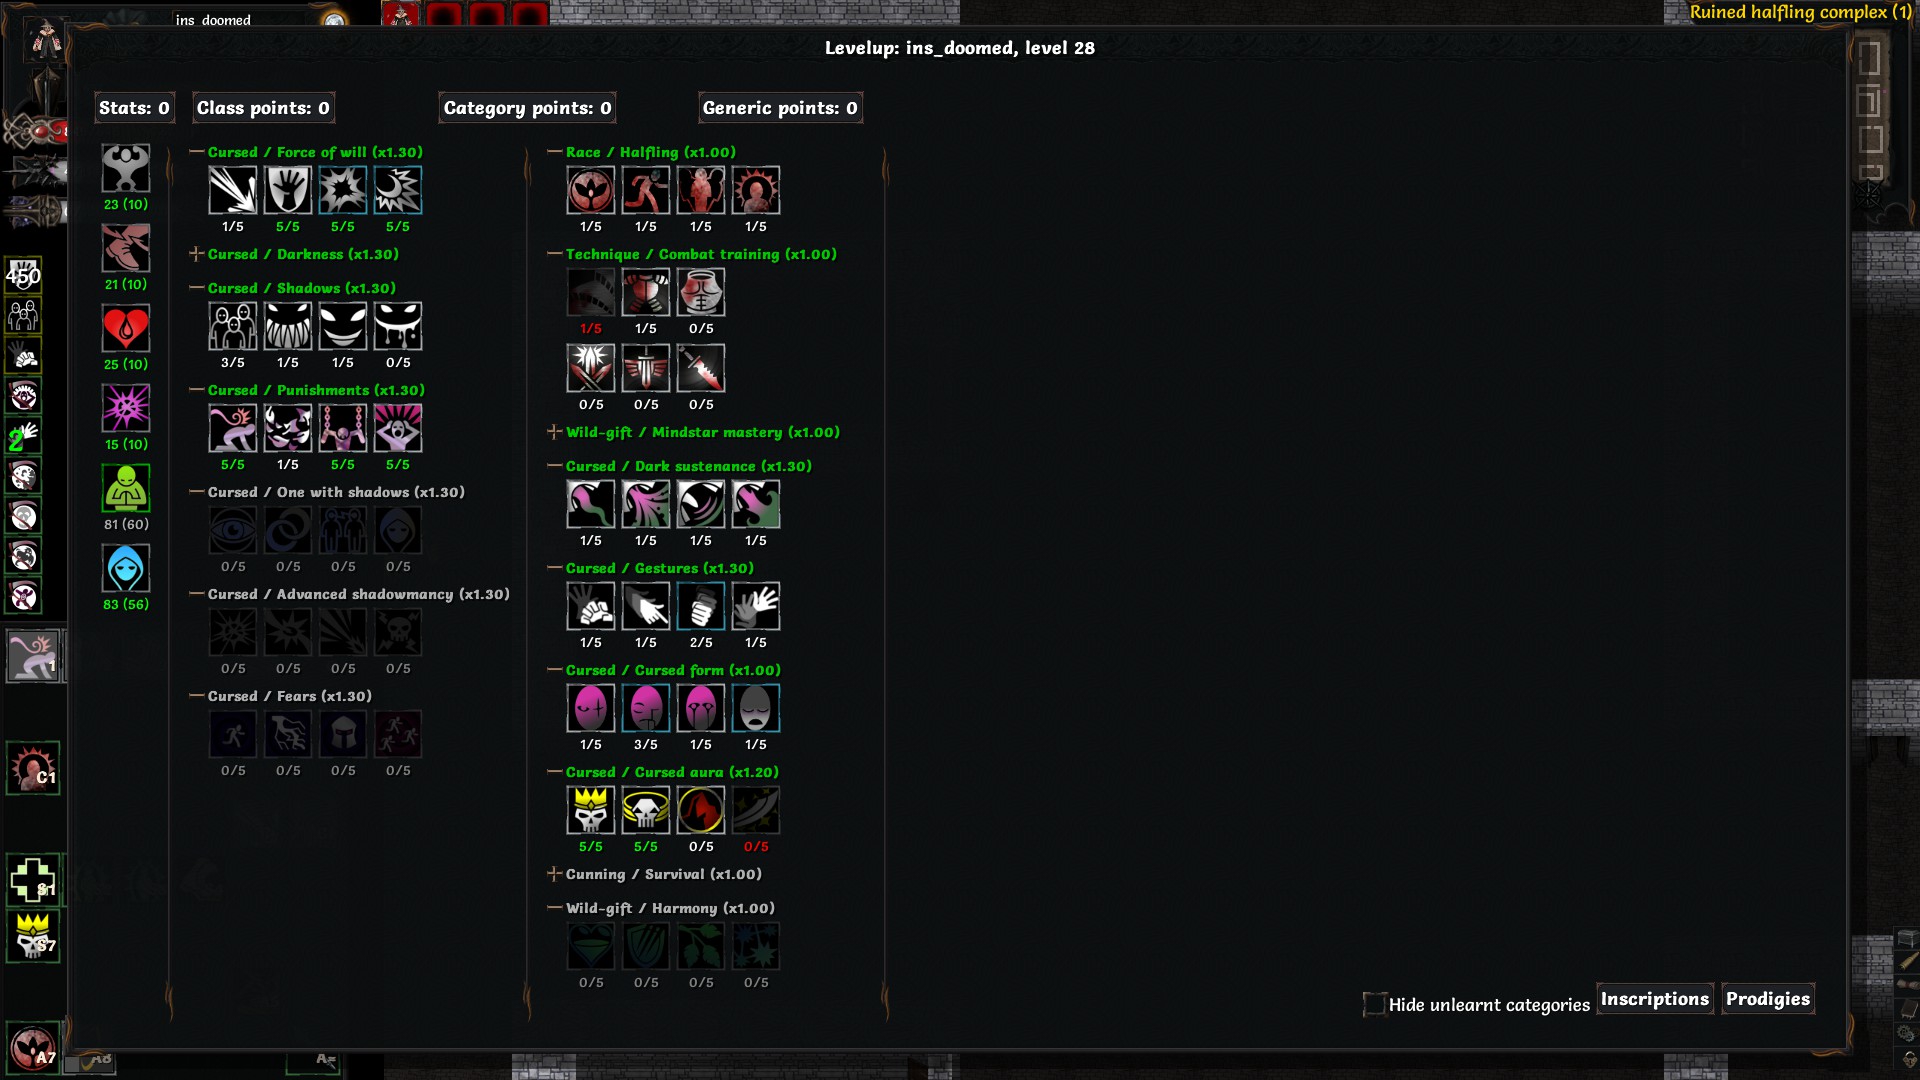Viewport: 1920px width, 1080px height.
Task: Click the Generic points counter
Action: click(780, 108)
